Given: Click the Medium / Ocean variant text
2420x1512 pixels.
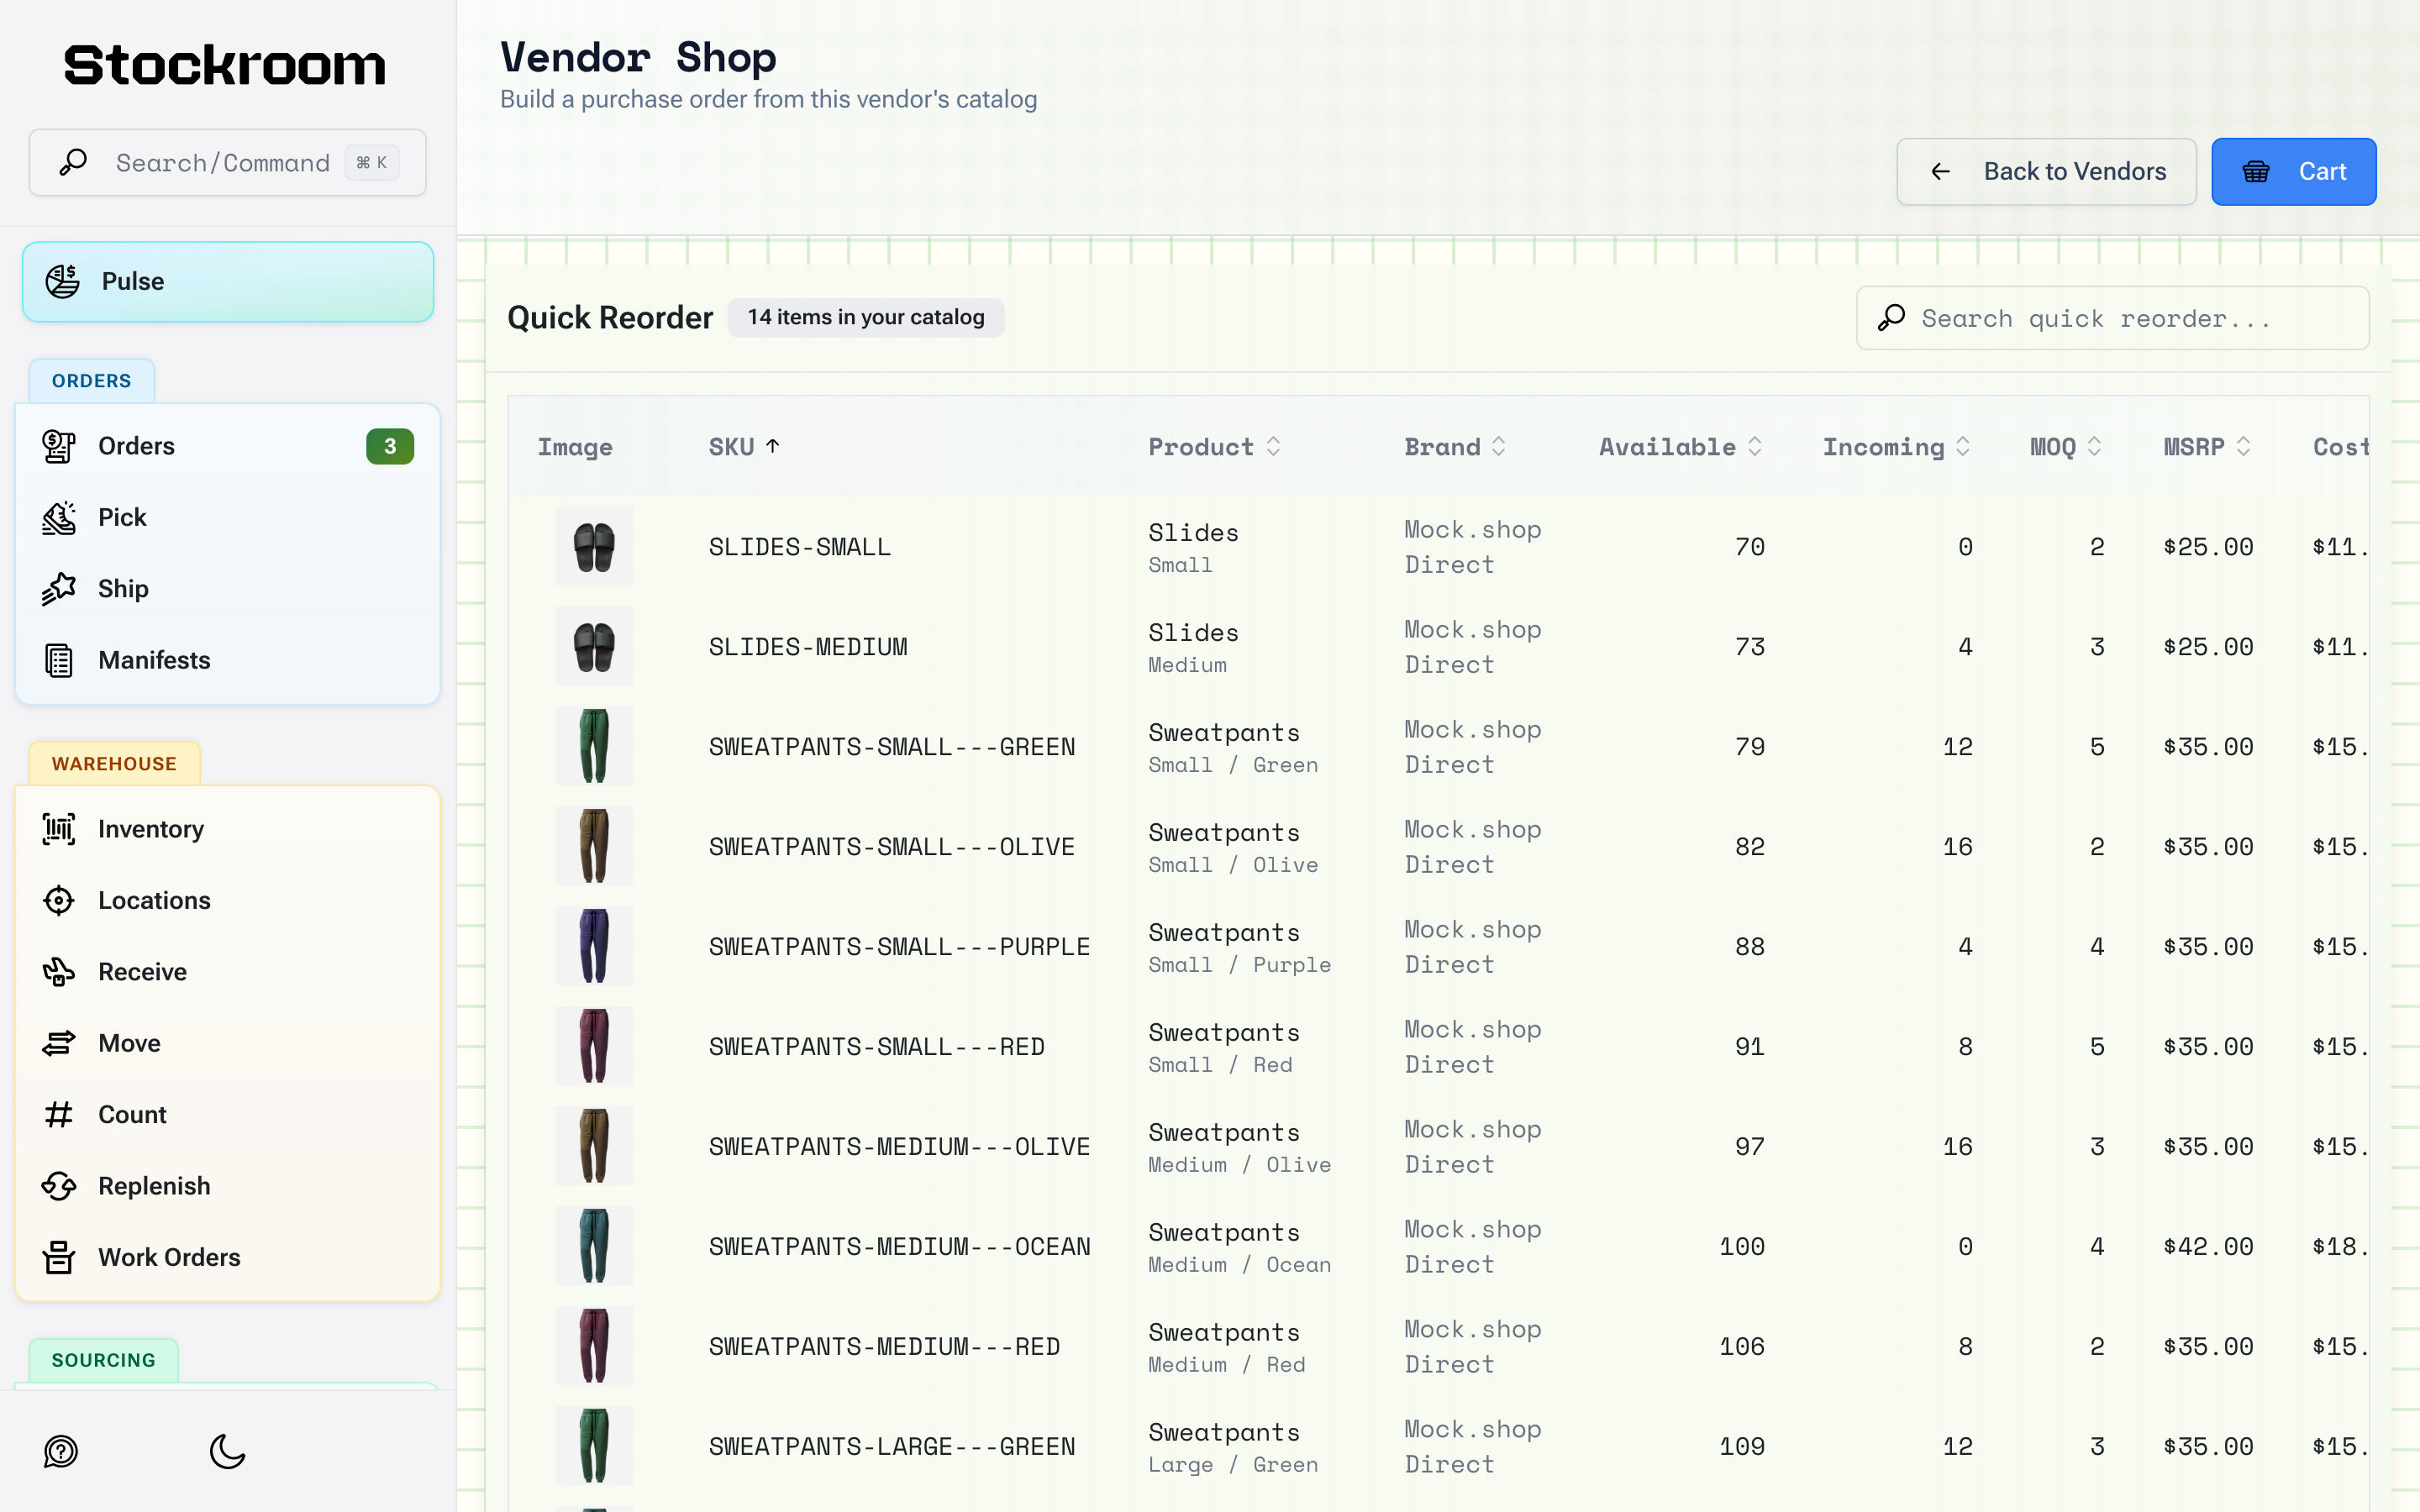Looking at the screenshot, I should pos(1240,1265).
